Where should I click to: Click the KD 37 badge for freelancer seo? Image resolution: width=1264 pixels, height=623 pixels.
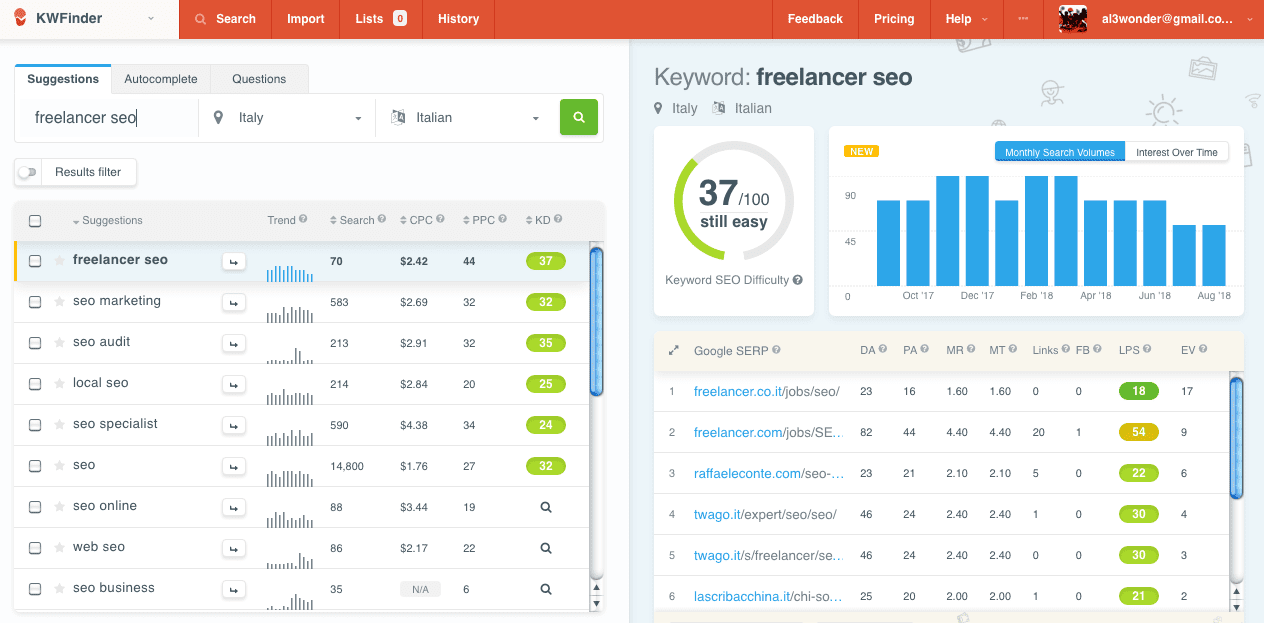click(546, 261)
